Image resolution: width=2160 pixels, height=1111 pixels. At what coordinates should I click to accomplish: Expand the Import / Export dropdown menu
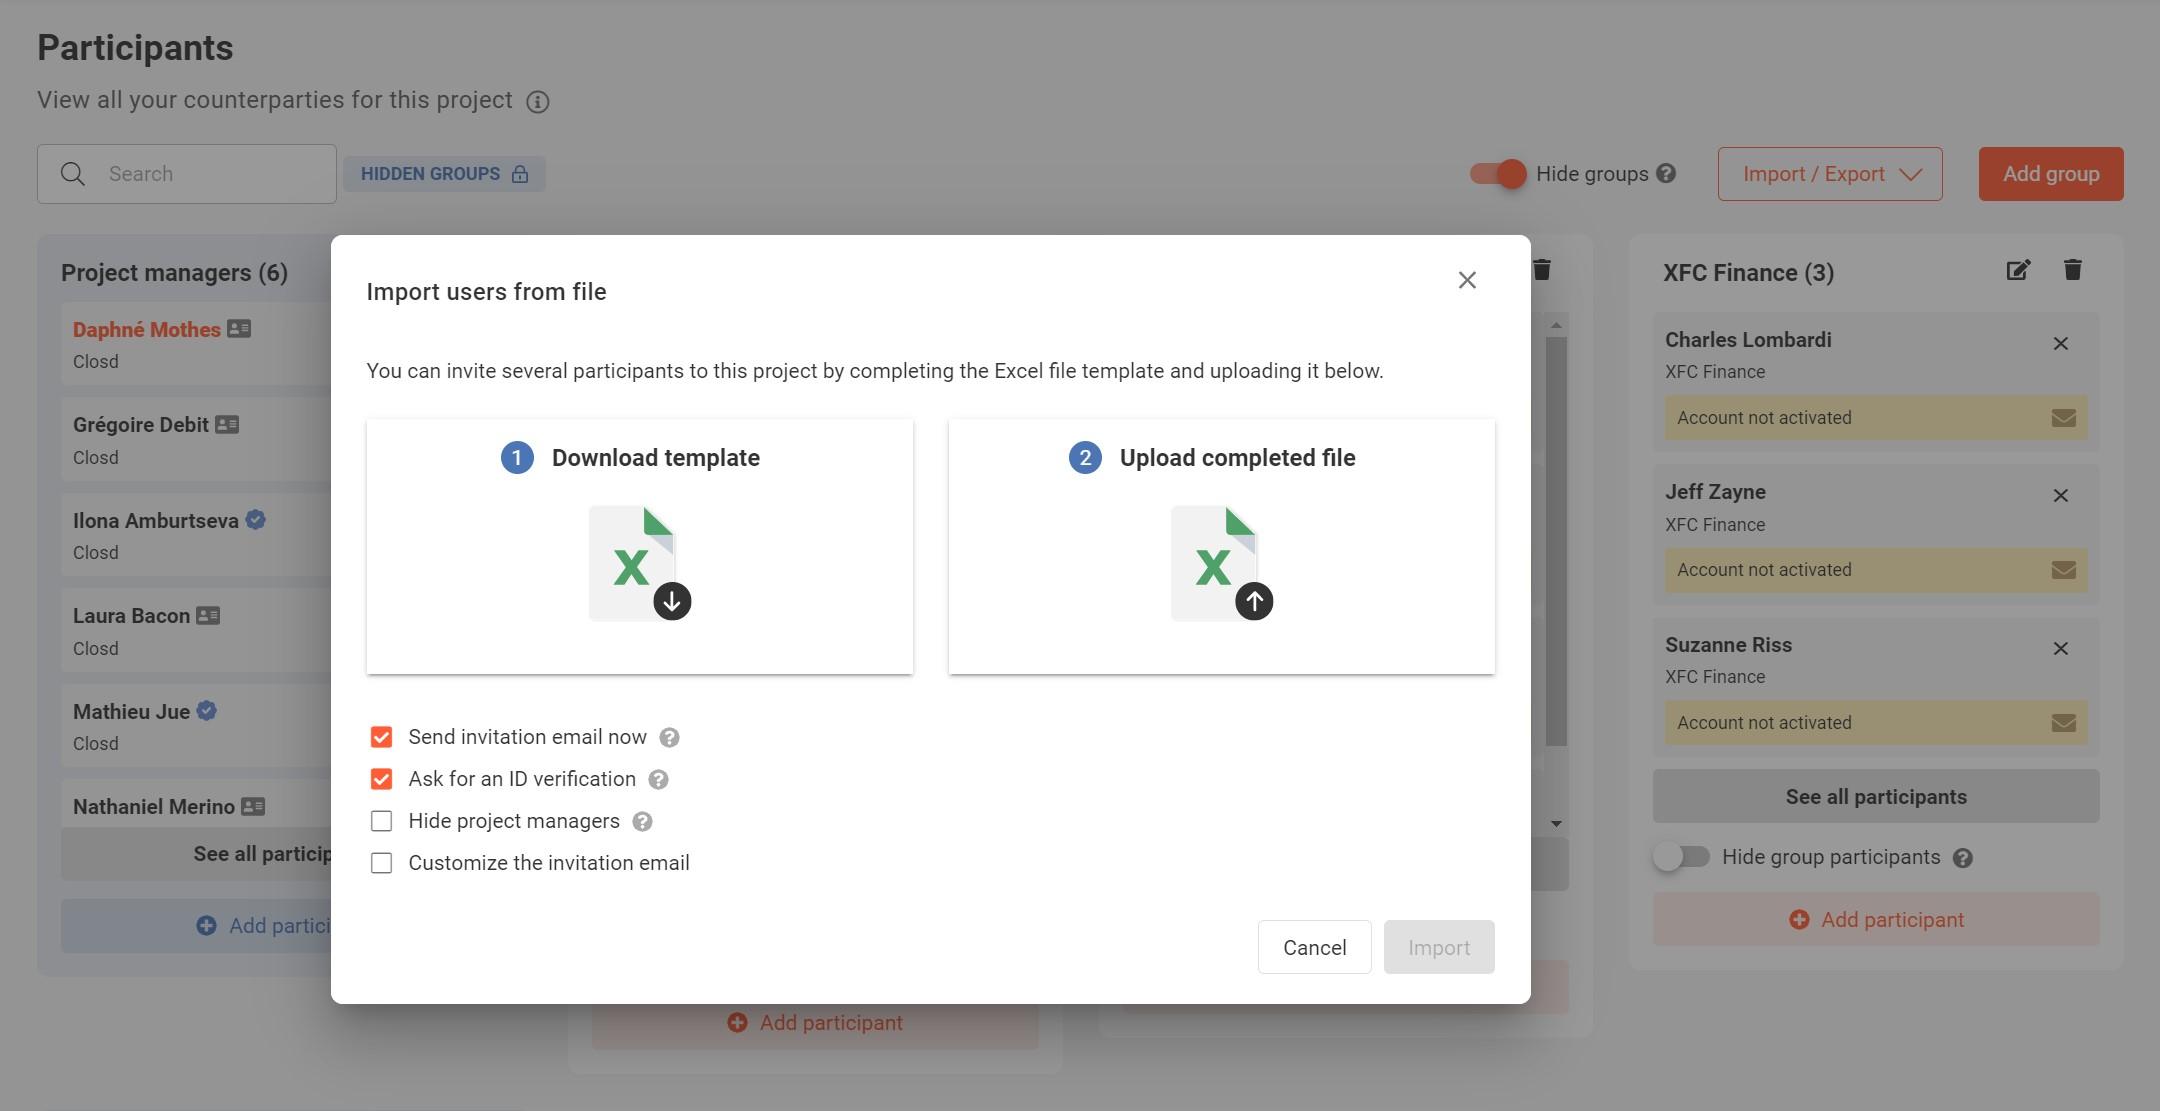pyautogui.click(x=1829, y=173)
